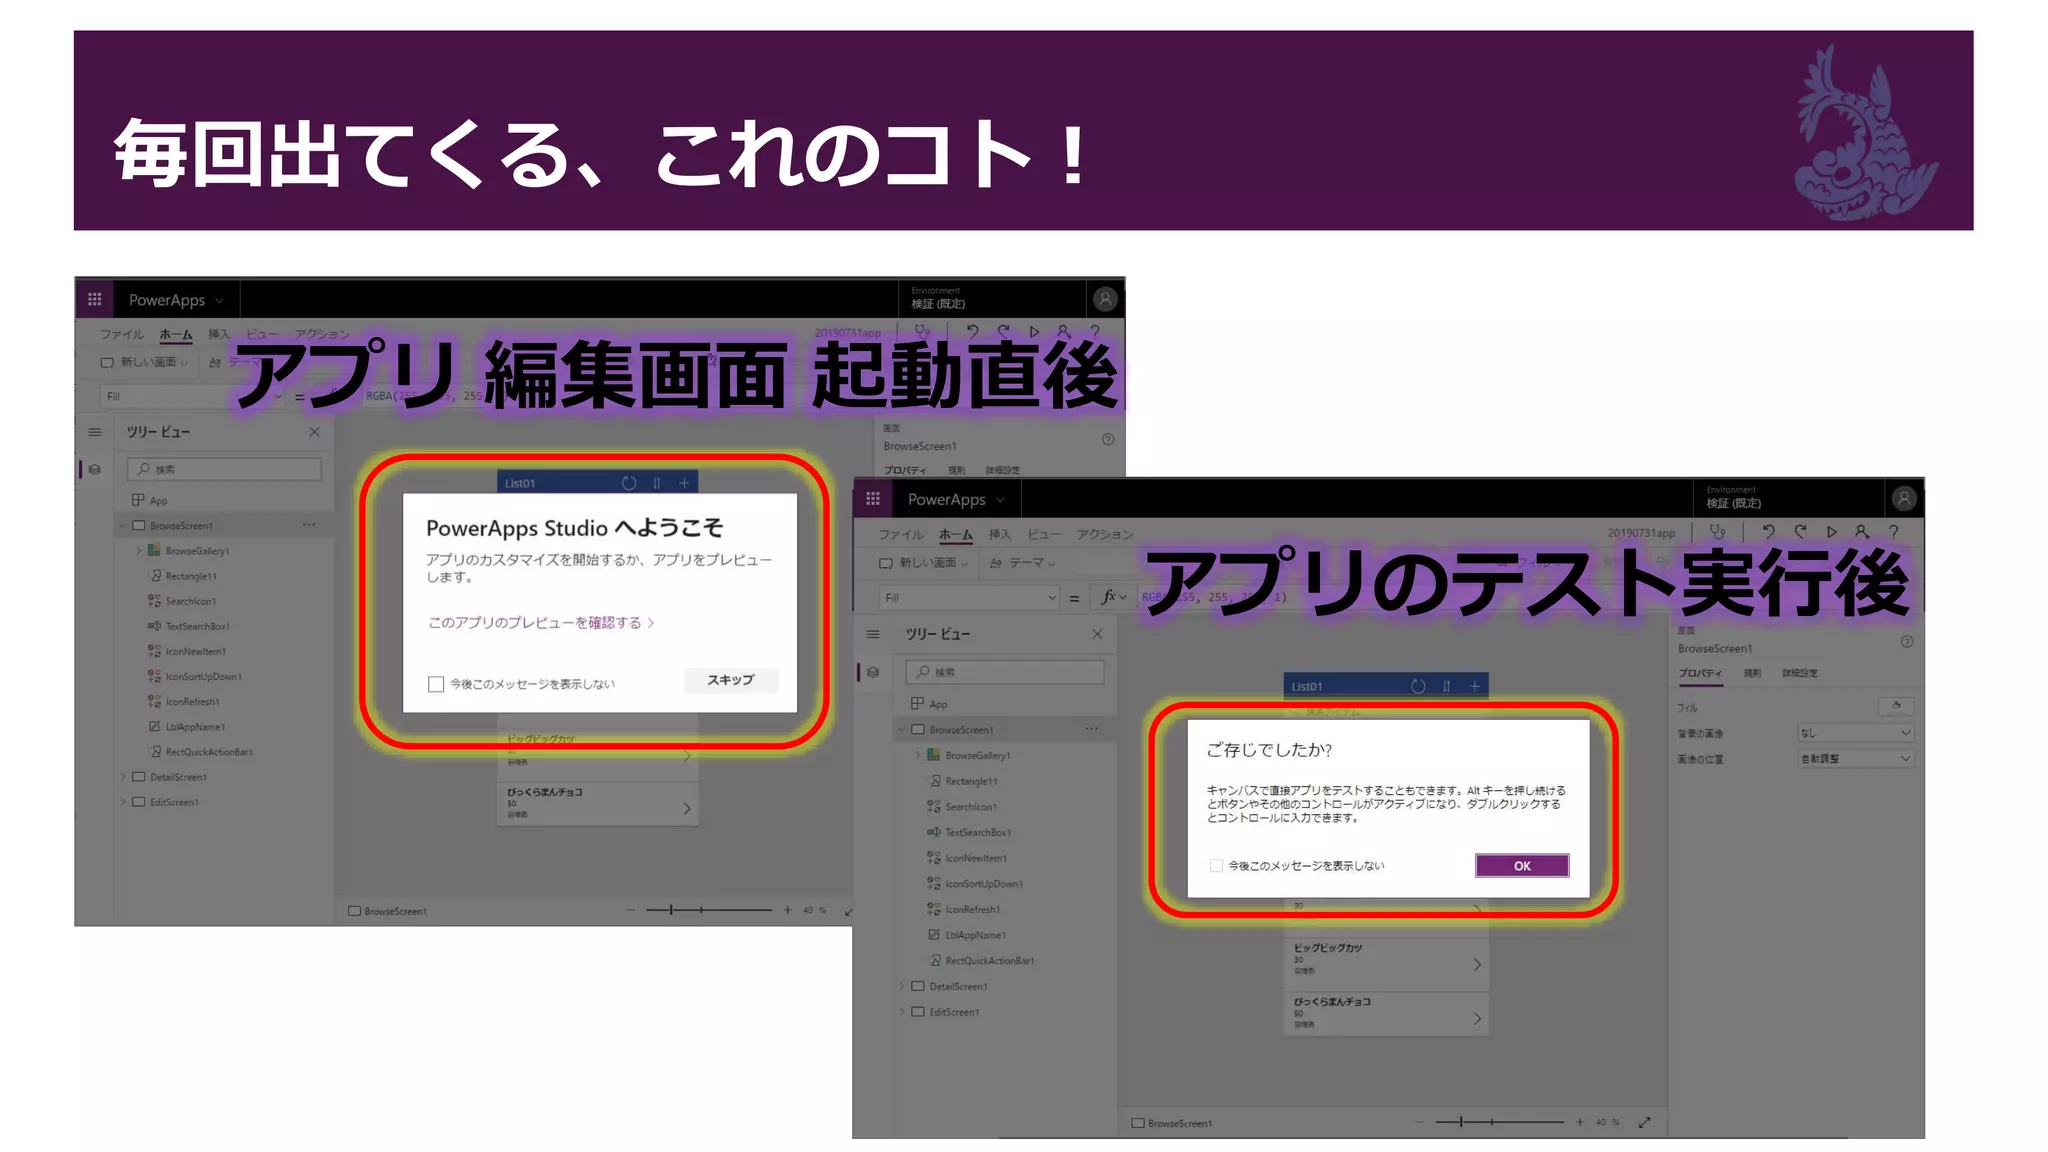Click the account avatar in the left window
Image resolution: width=2048 pixels, height=1152 pixels.
(1105, 298)
